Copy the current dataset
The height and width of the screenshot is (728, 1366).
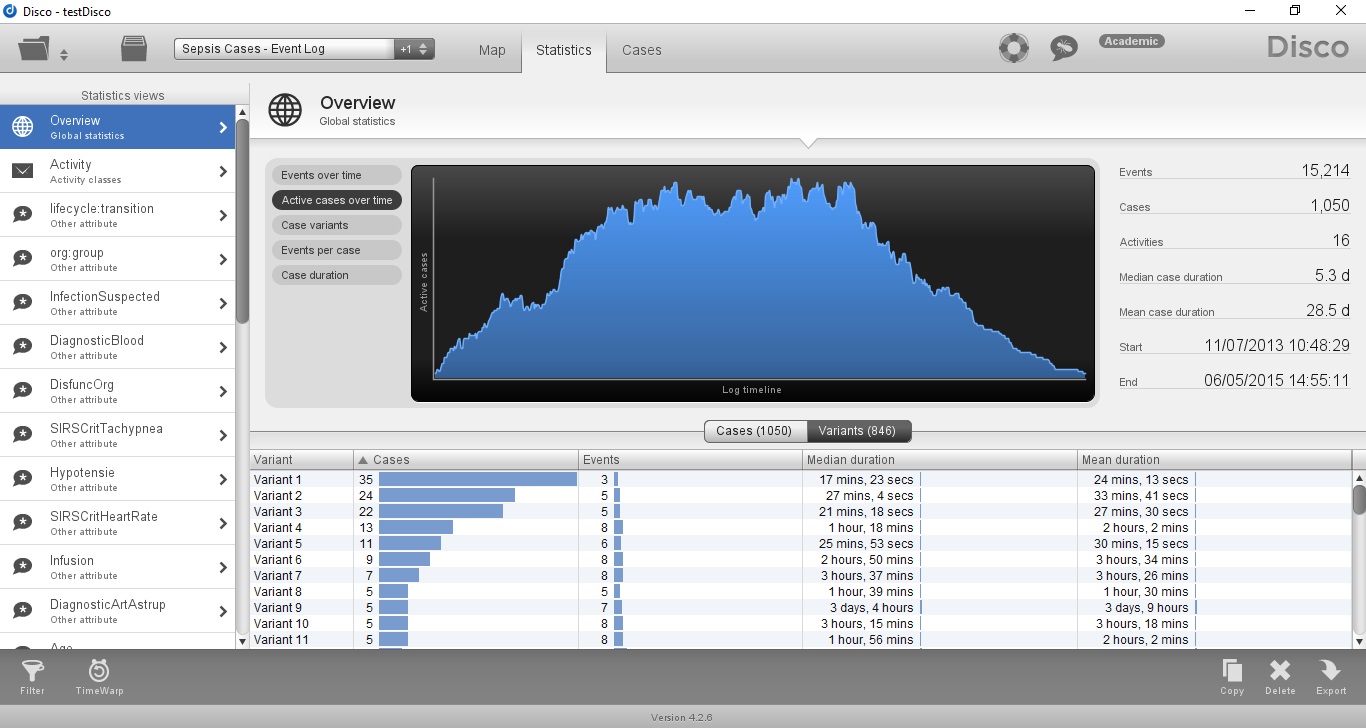[x=1232, y=676]
